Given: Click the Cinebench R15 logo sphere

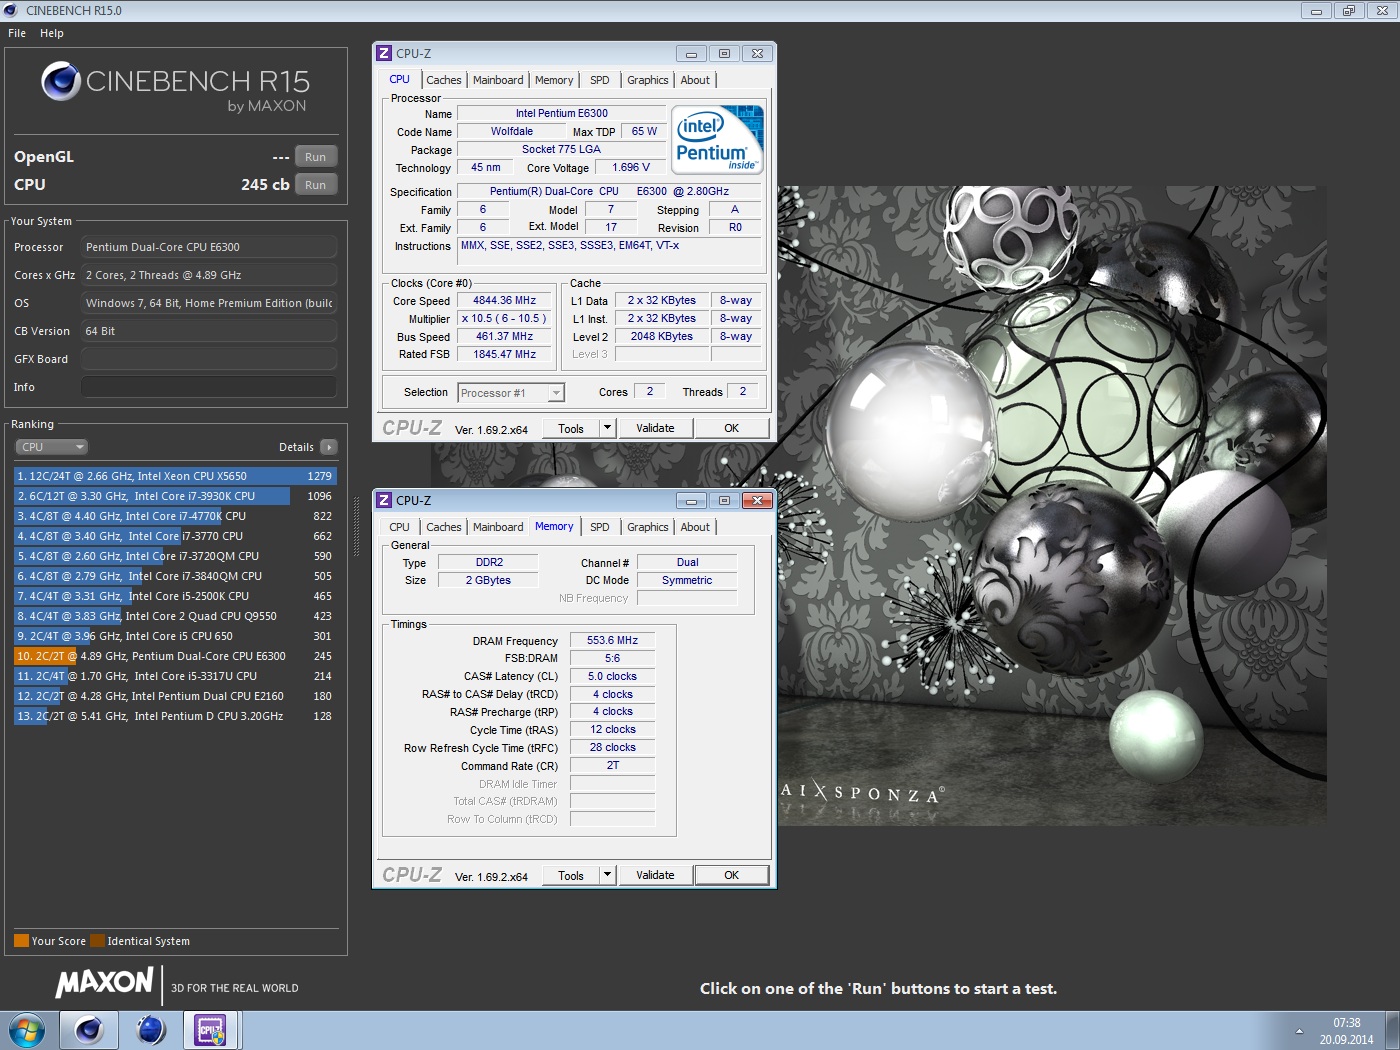Looking at the screenshot, I should (61, 81).
